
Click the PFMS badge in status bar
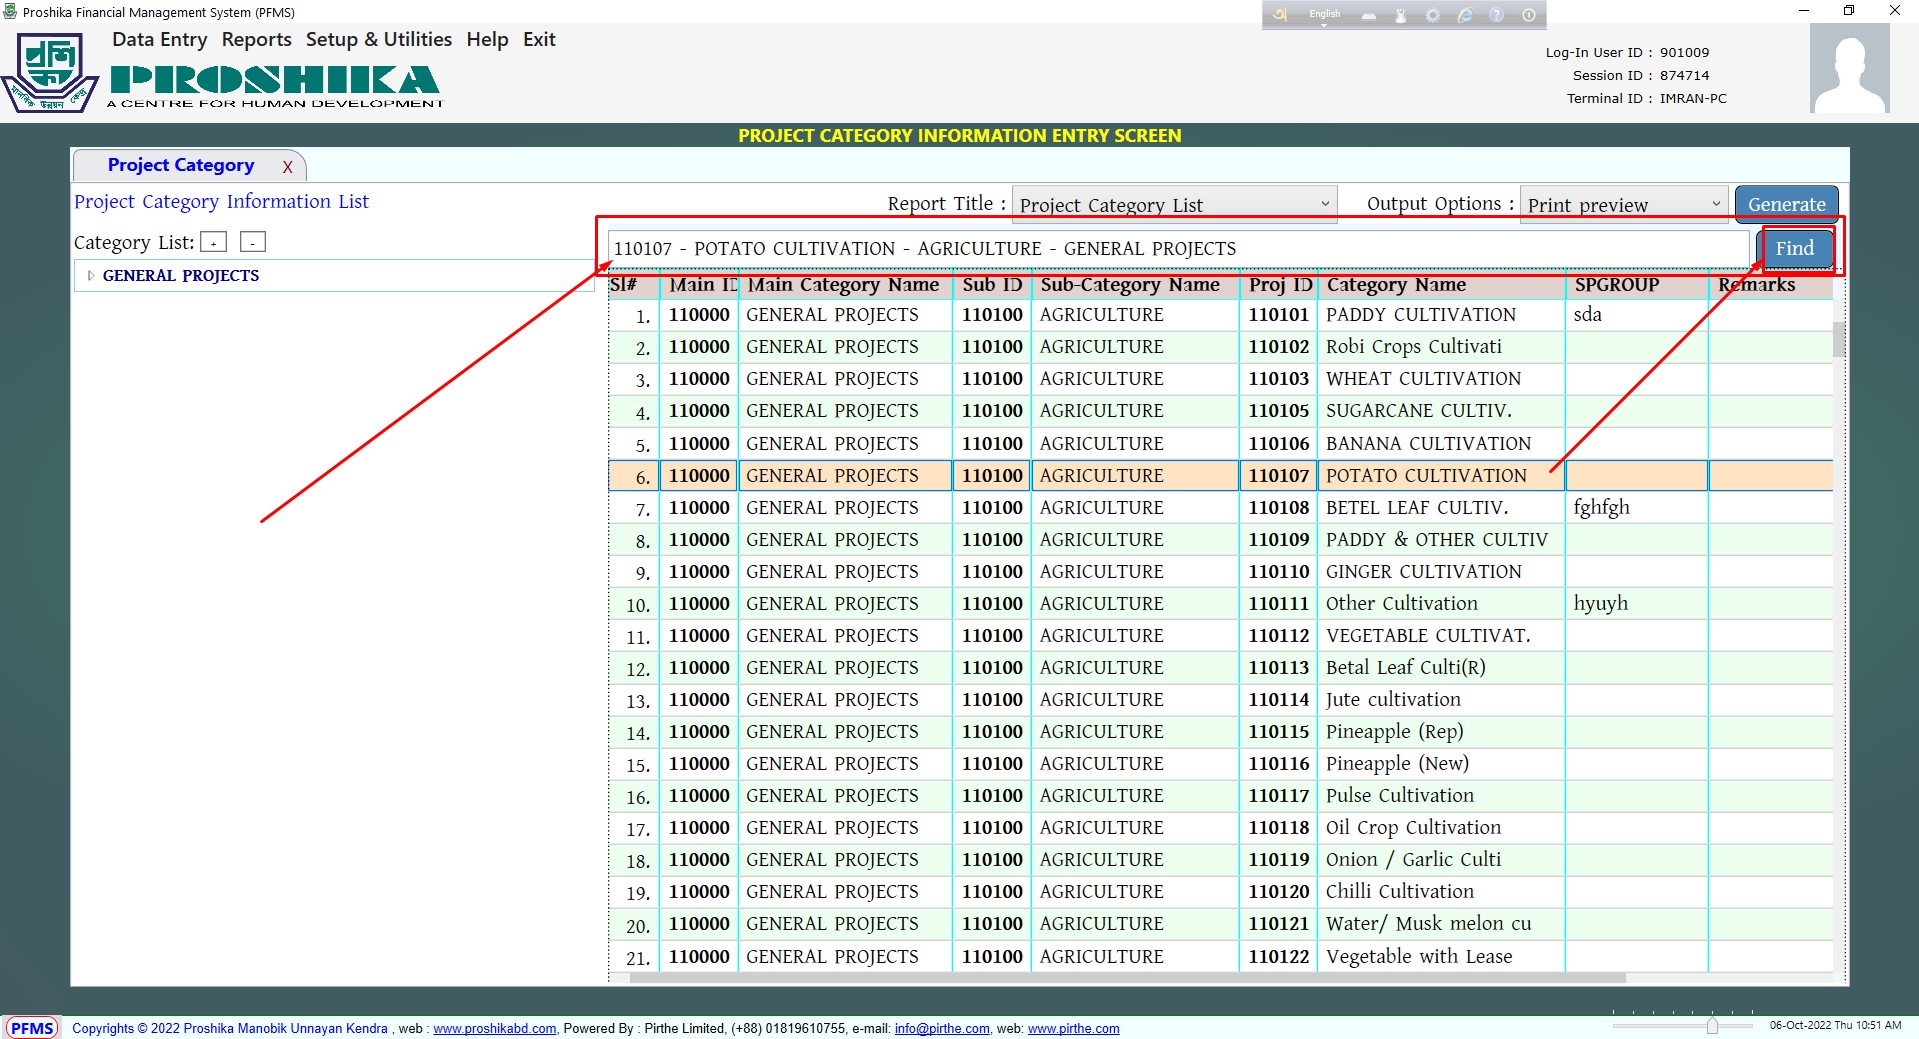tap(33, 1028)
